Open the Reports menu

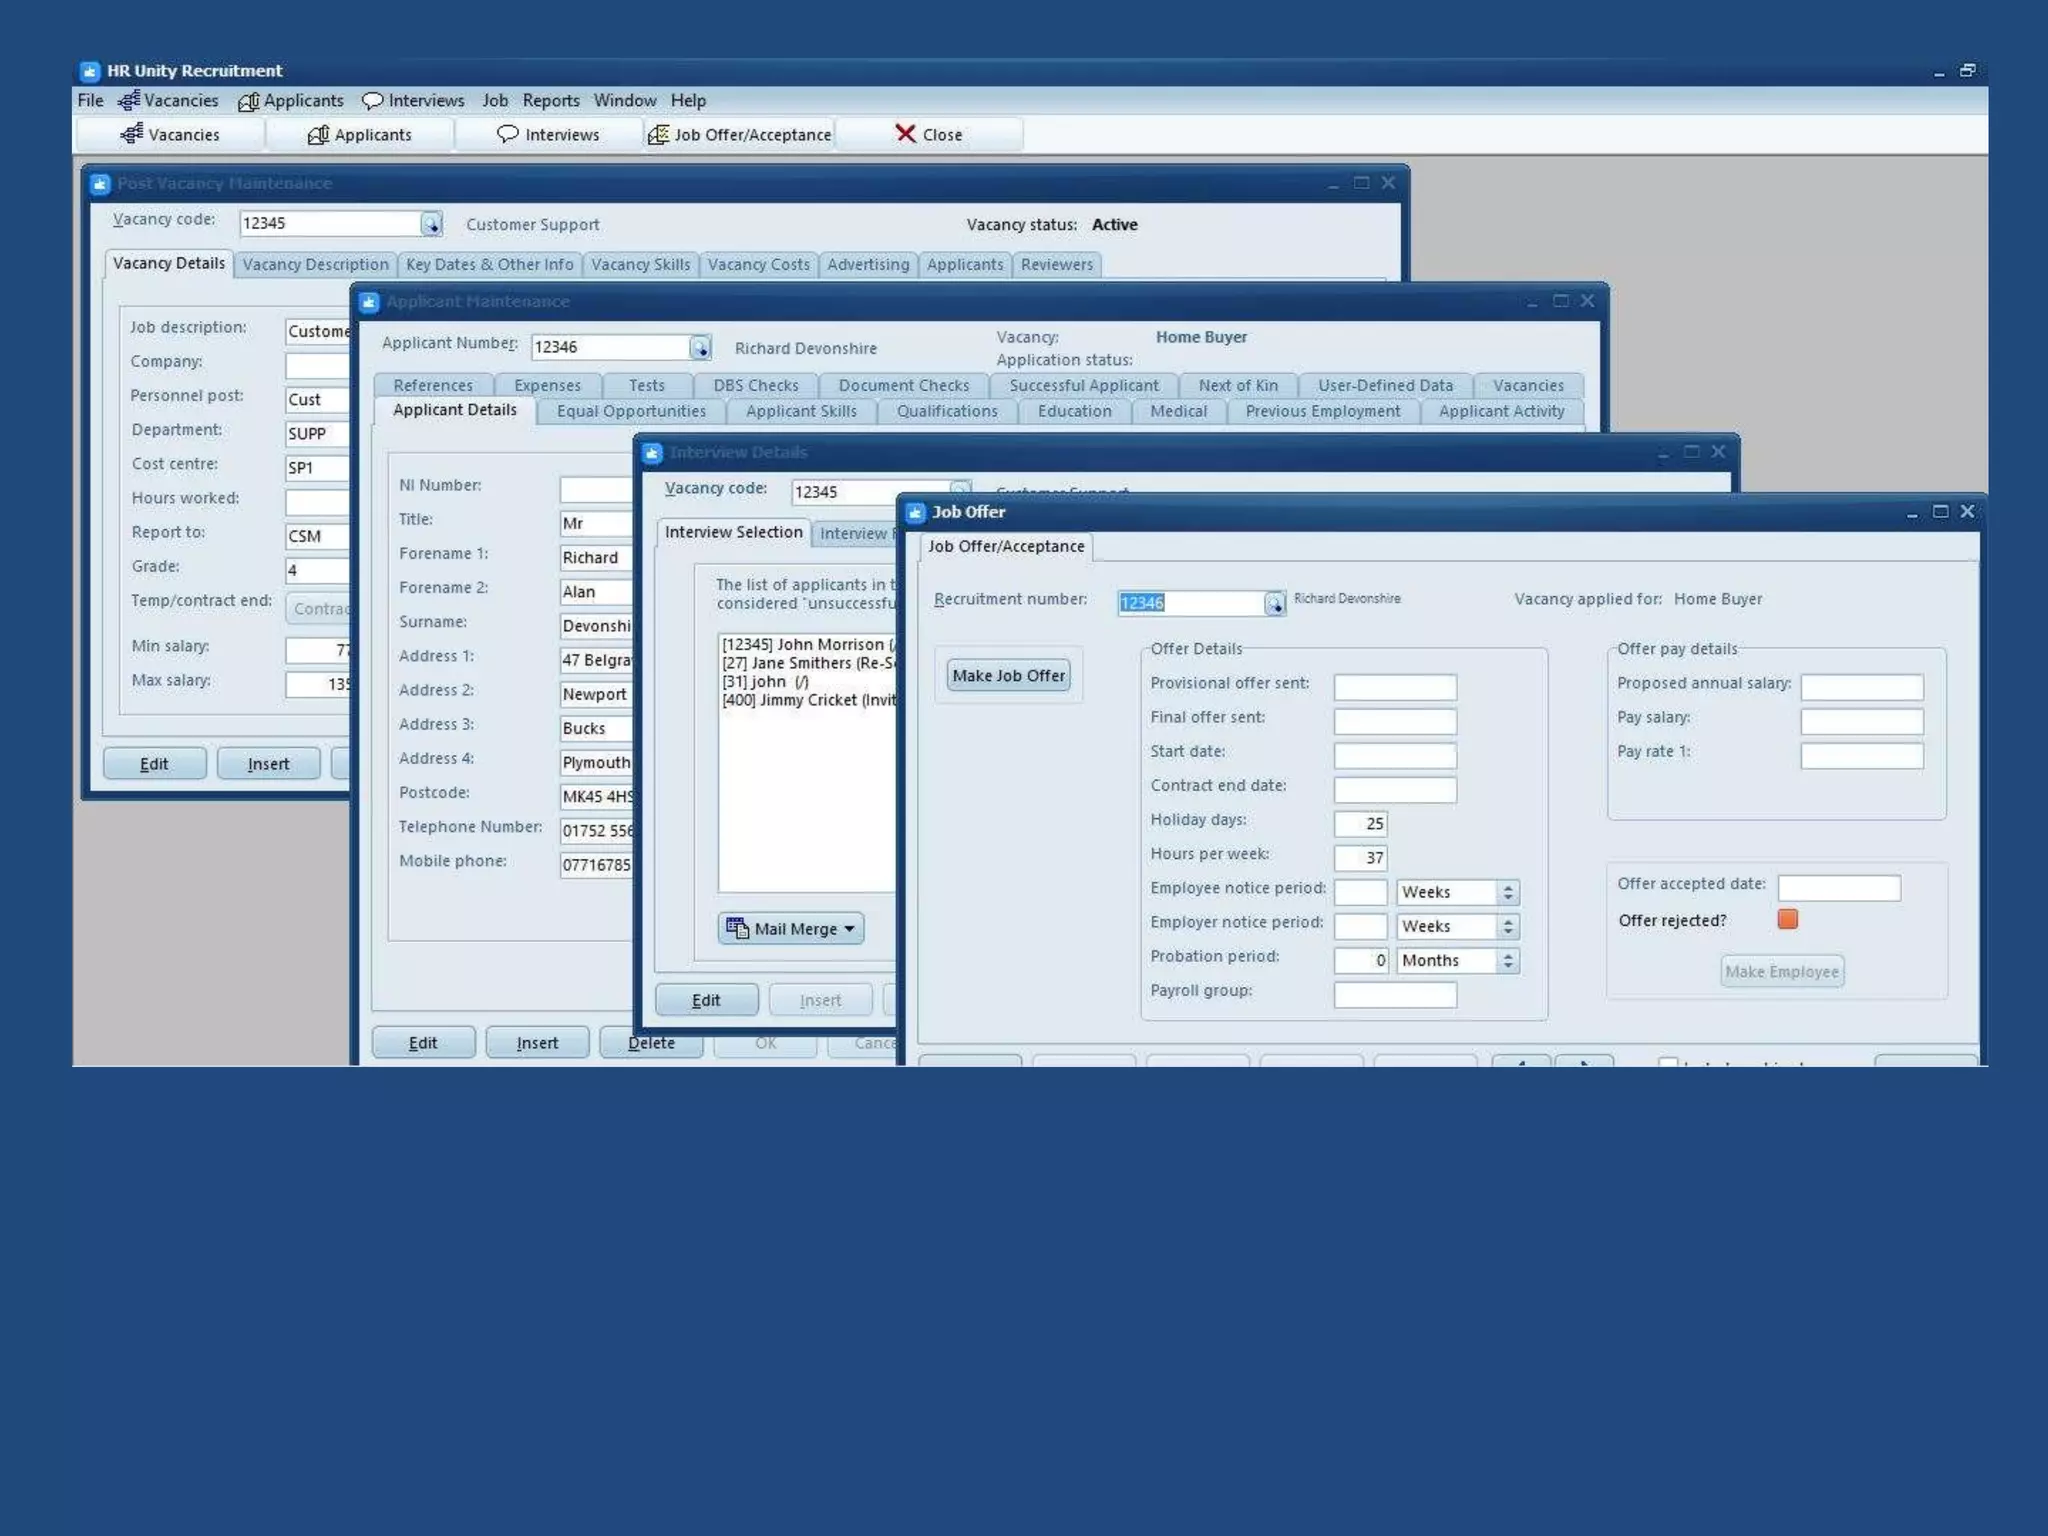coord(550,100)
